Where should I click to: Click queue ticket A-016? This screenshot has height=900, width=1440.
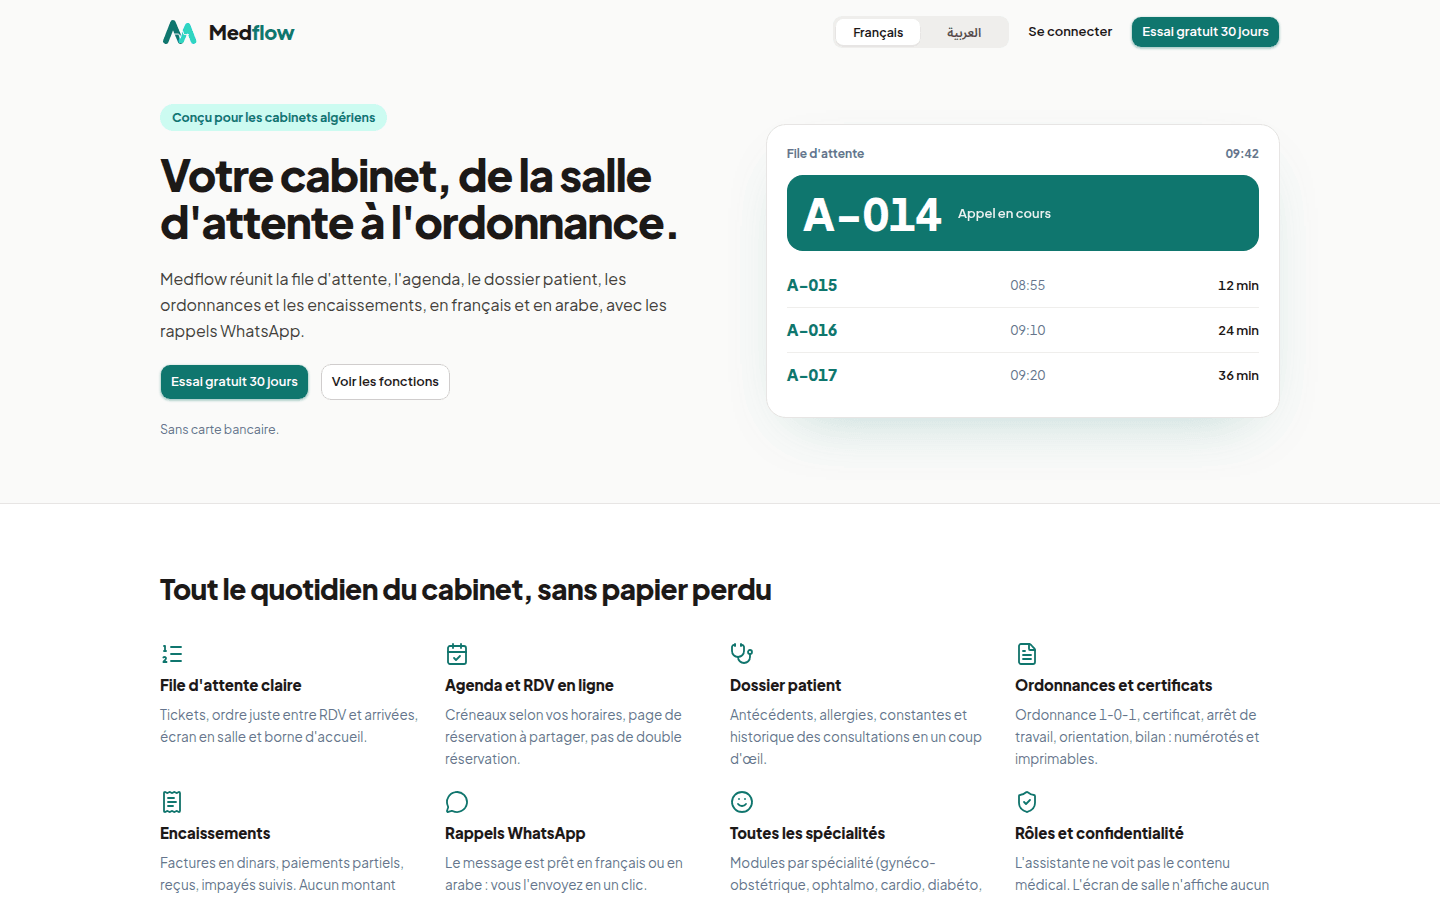tap(812, 330)
